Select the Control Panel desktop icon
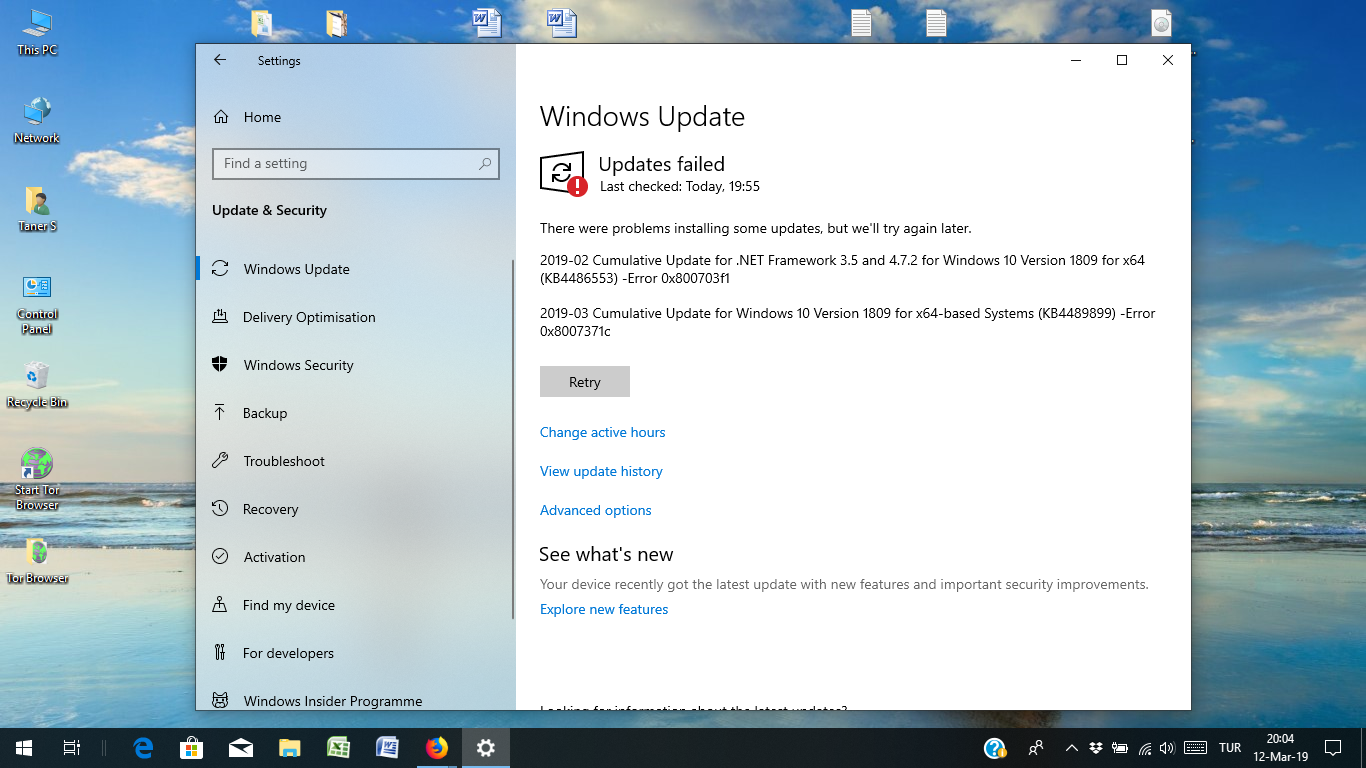Screen dimensions: 1366x768 (37, 304)
